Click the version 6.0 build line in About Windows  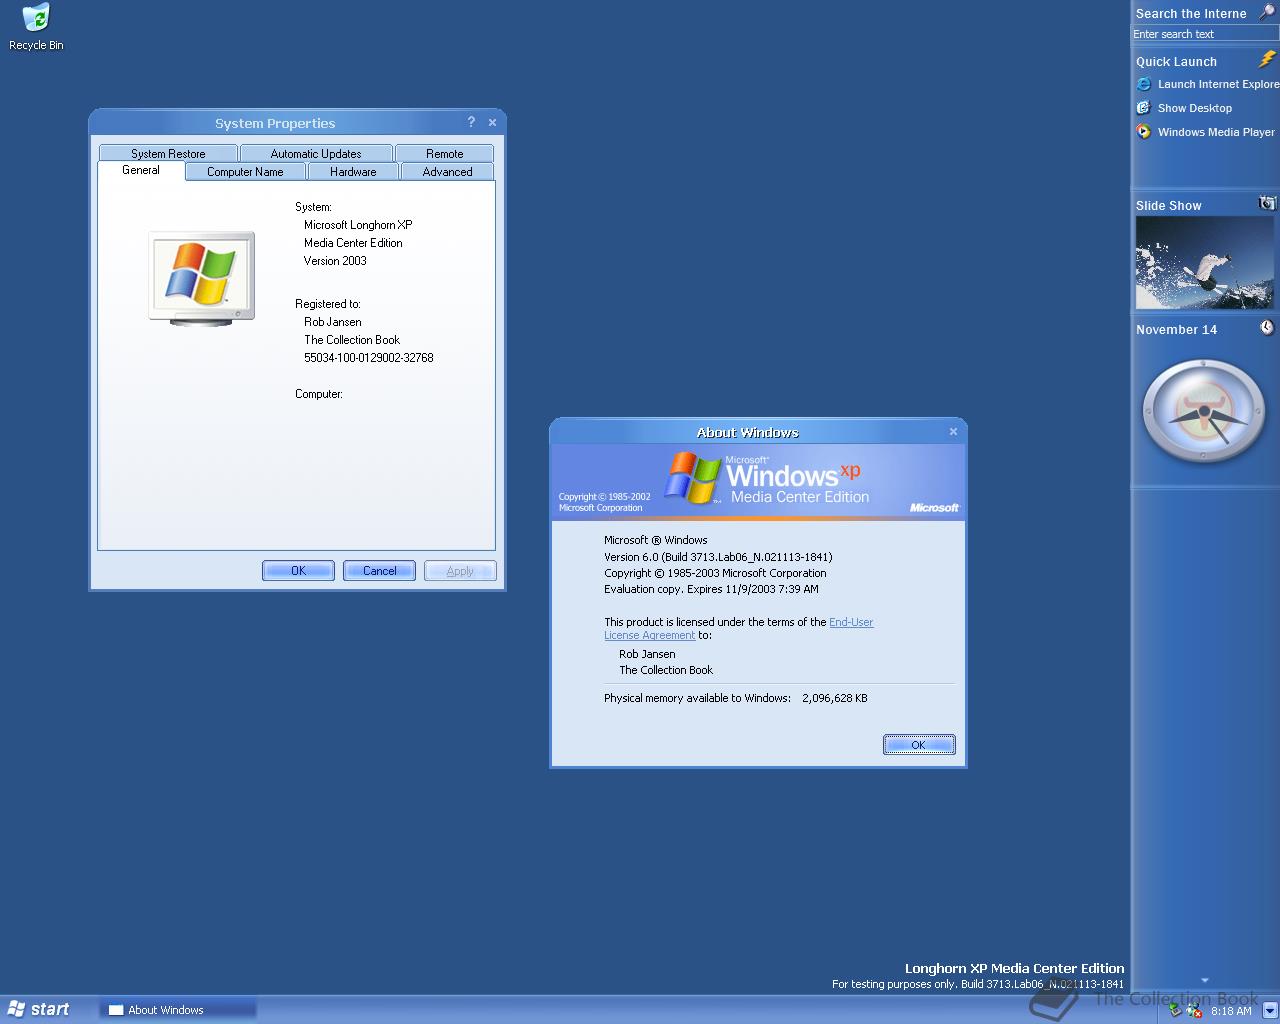click(x=718, y=557)
